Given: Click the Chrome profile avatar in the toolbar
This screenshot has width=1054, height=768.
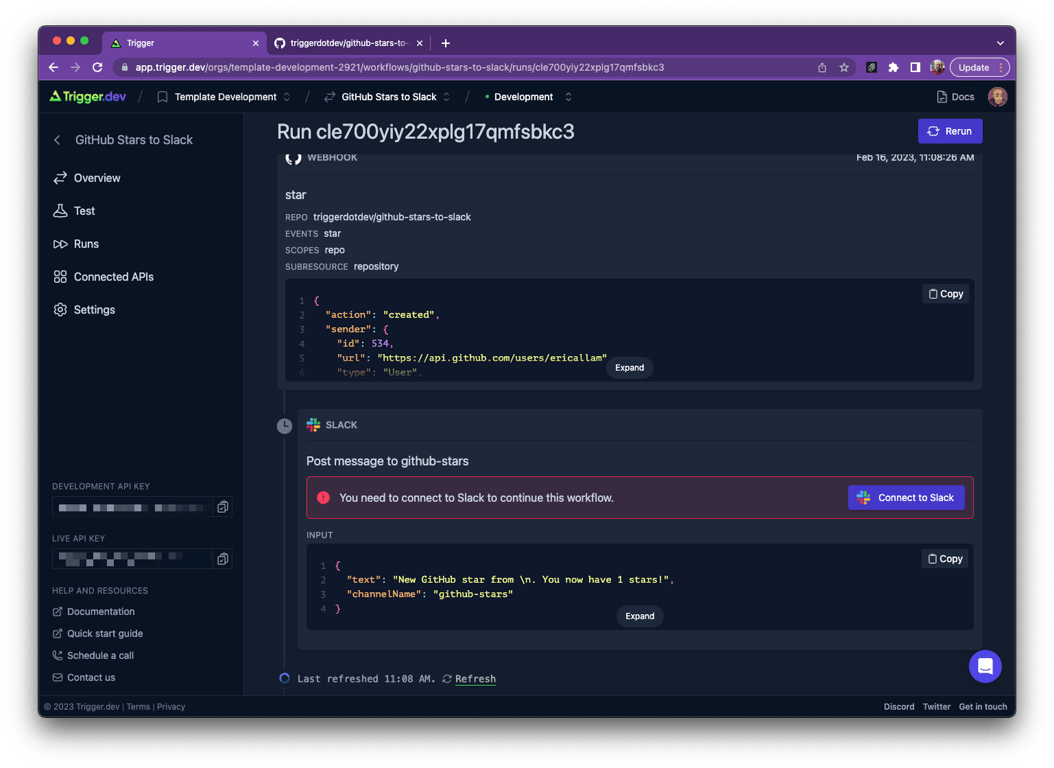Looking at the screenshot, I should click(937, 67).
